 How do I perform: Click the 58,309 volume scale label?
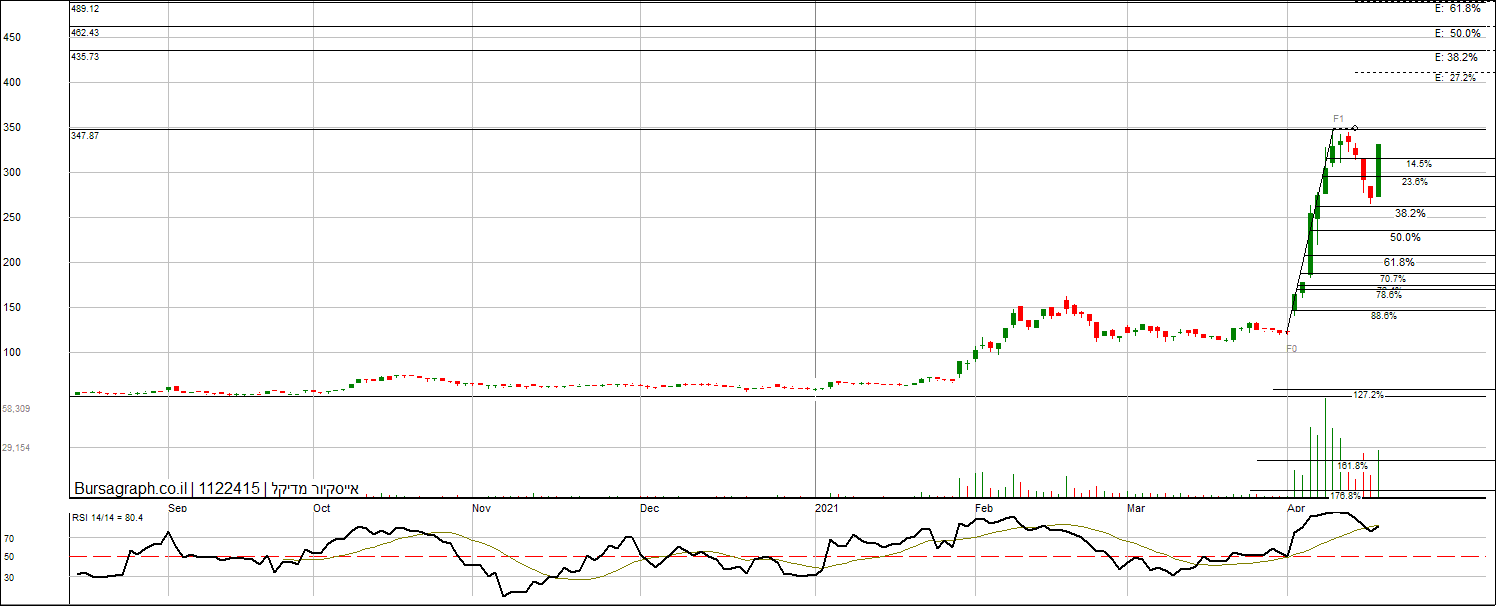point(16,409)
